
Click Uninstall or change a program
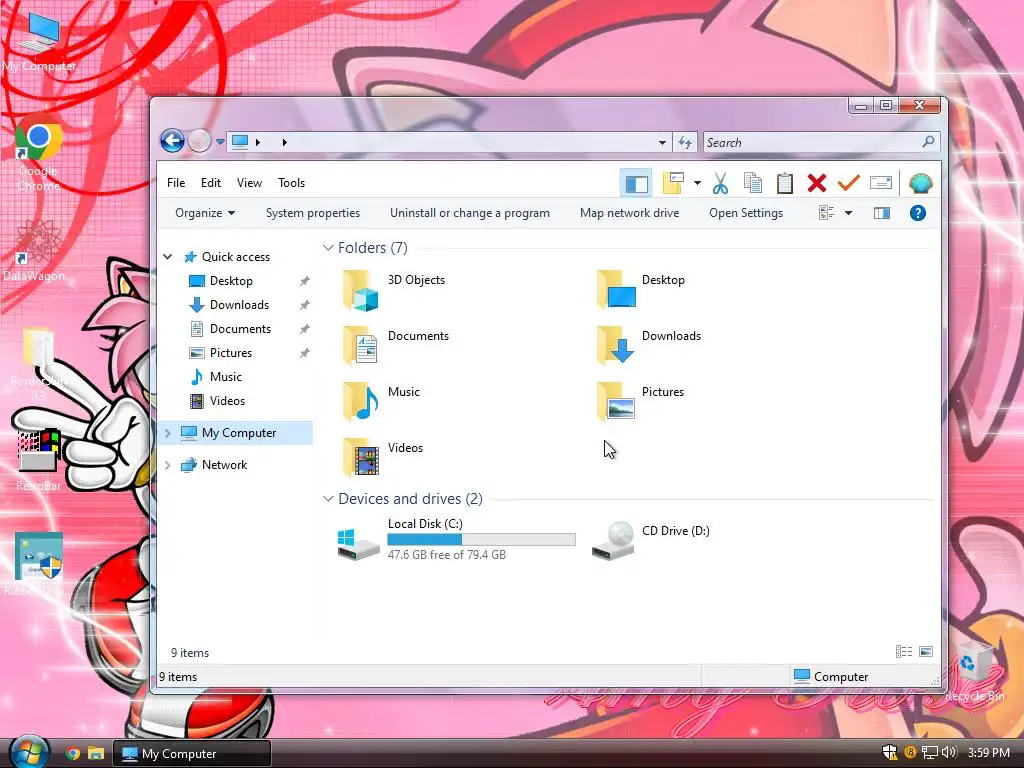pos(470,213)
